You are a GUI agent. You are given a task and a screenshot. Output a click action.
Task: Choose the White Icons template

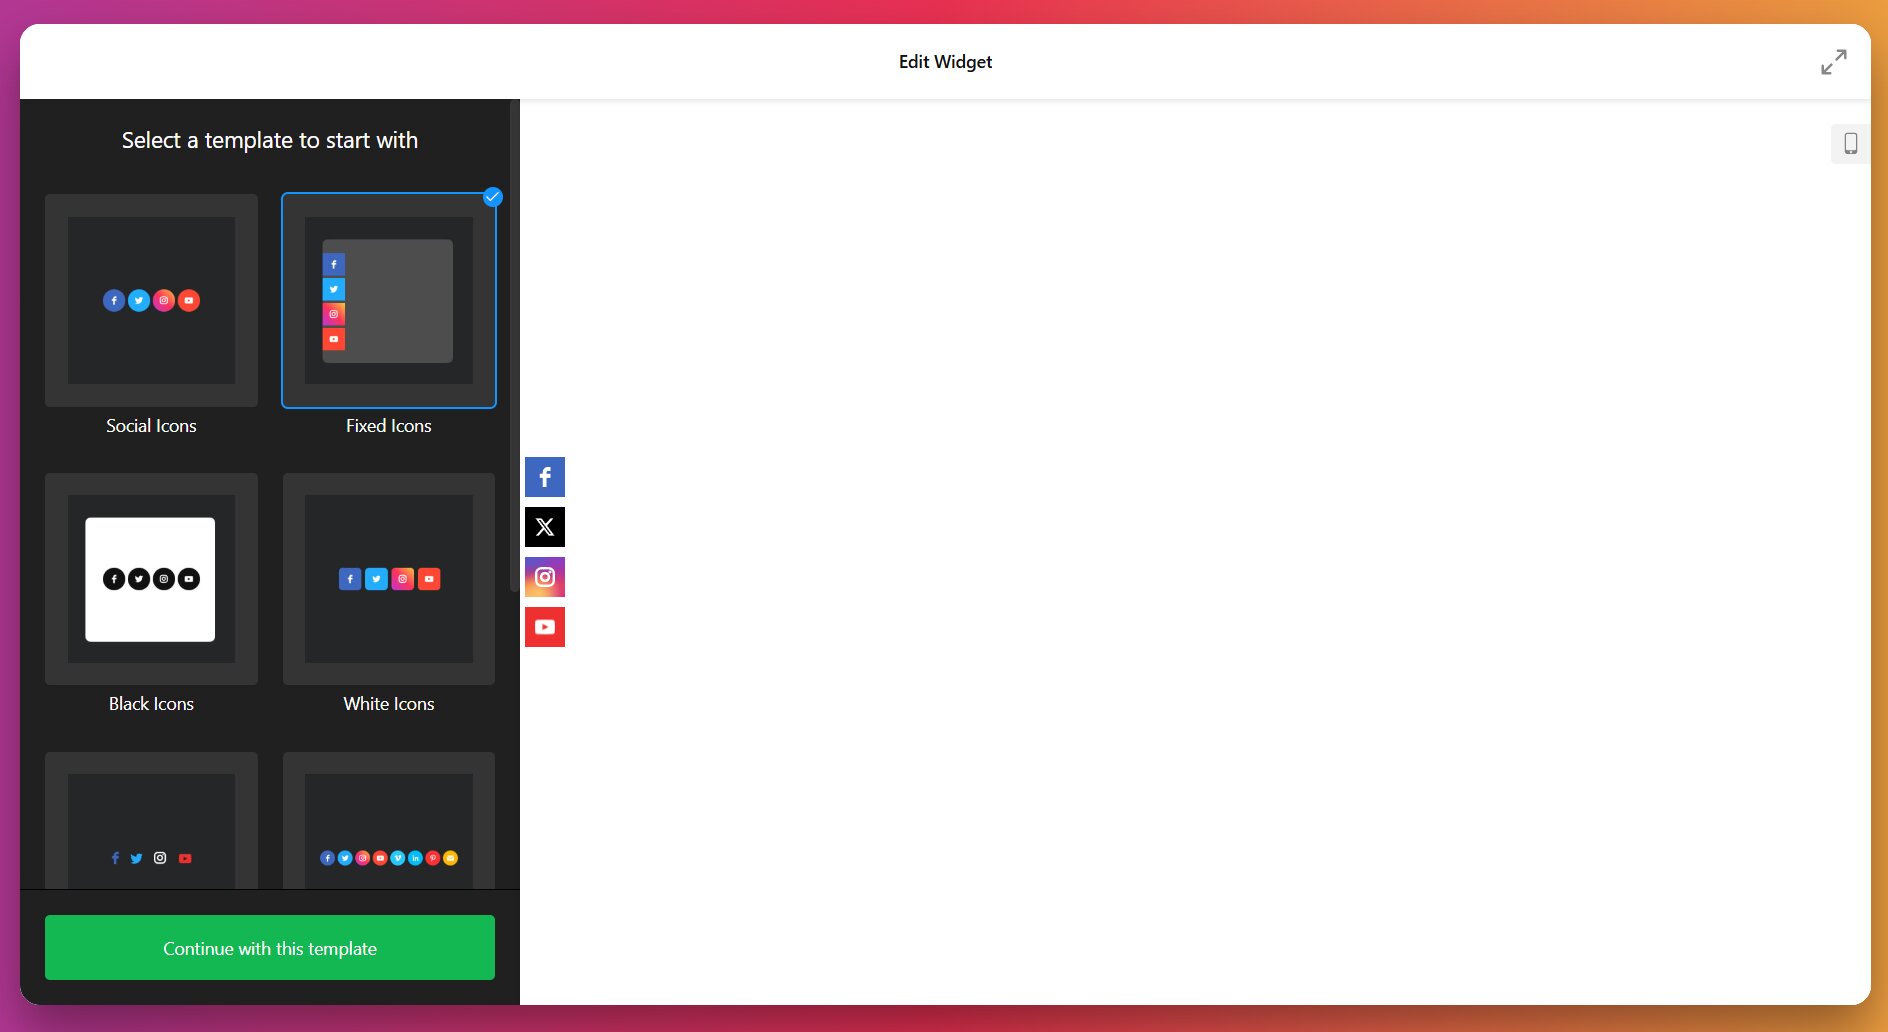tap(389, 579)
